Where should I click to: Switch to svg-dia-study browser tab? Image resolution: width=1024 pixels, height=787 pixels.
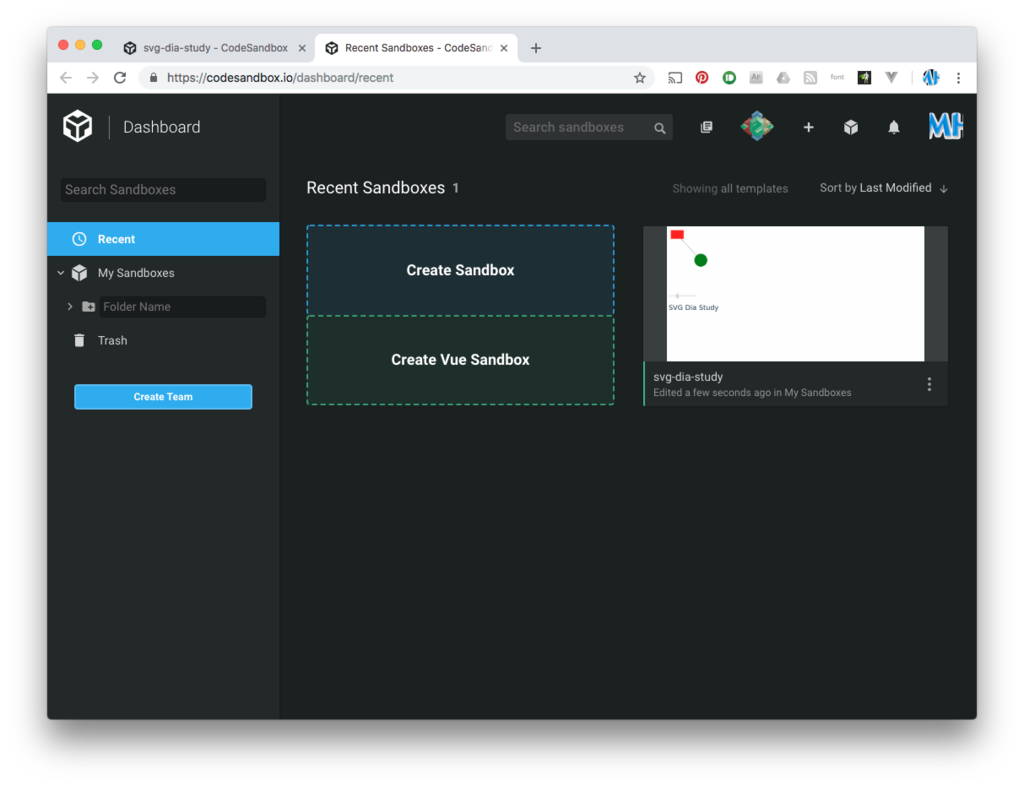[x=216, y=48]
